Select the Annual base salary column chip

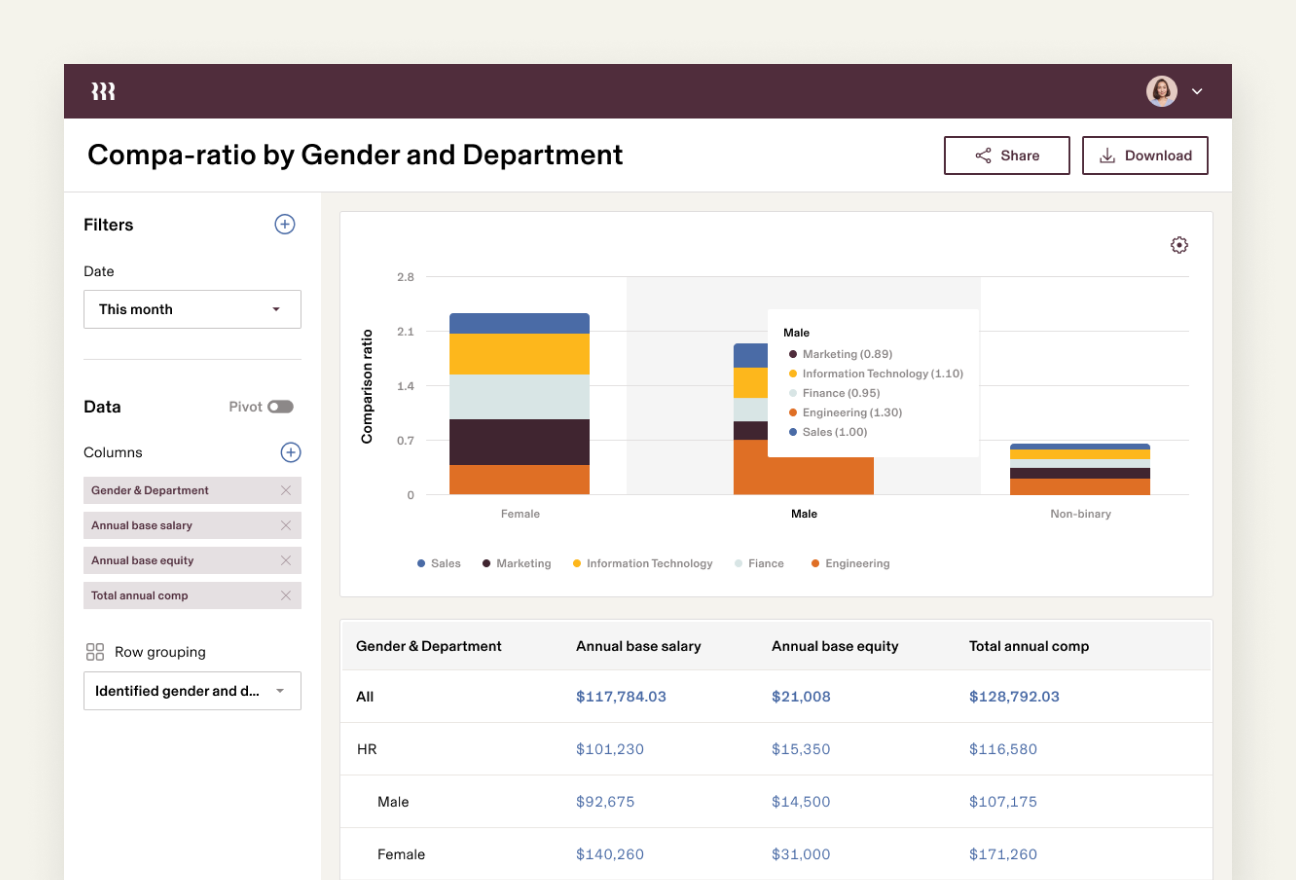[x=192, y=525]
